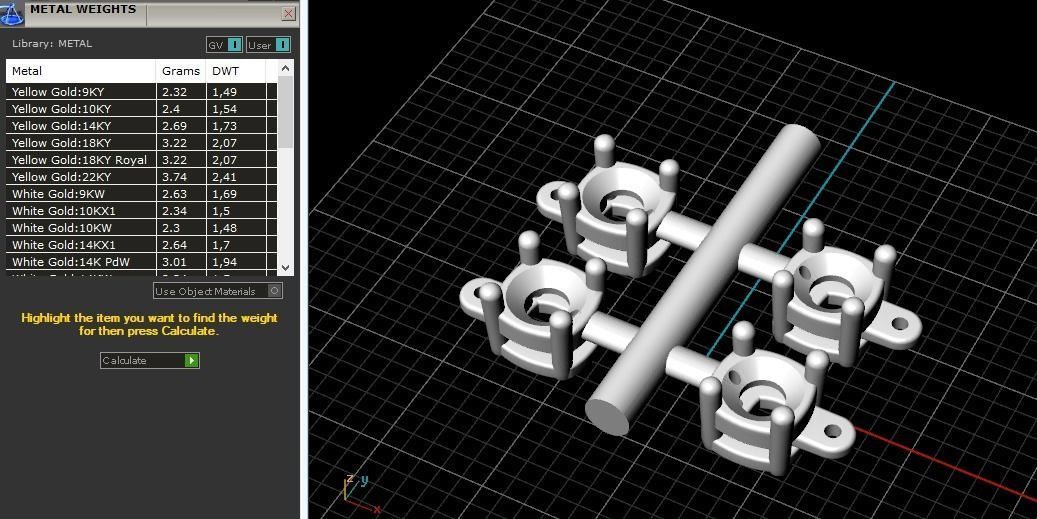Select the White Gold:14K PdW row
Viewport: 1037px width, 519px height.
[142, 262]
